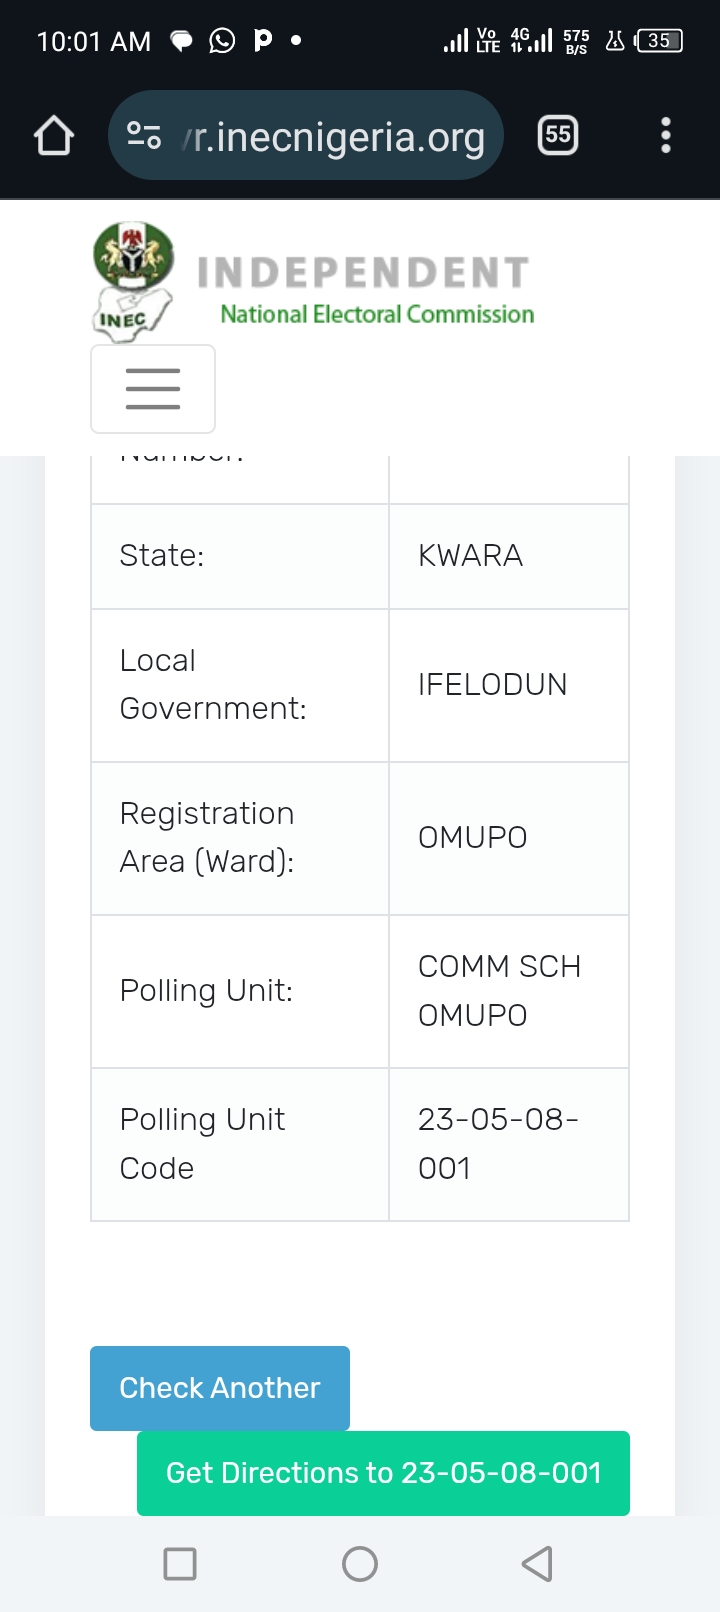This screenshot has width=720, height=1612.
Task: Tap the browser home icon
Action: 54,136
